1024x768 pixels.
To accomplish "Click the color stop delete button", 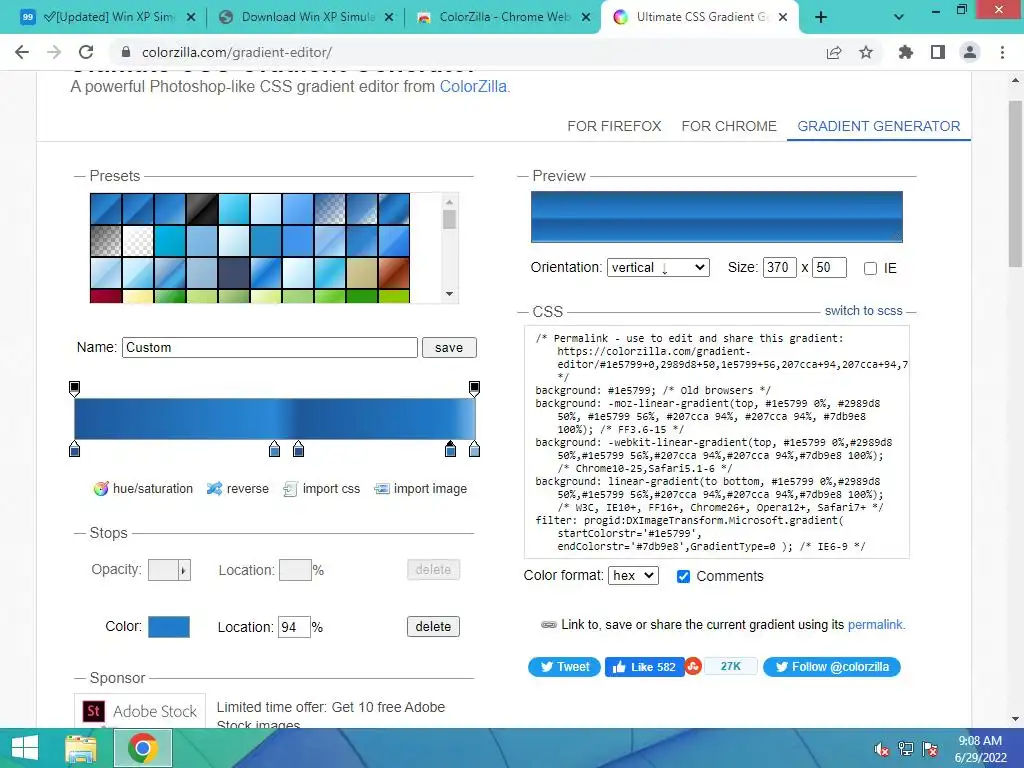I will coord(433,627).
